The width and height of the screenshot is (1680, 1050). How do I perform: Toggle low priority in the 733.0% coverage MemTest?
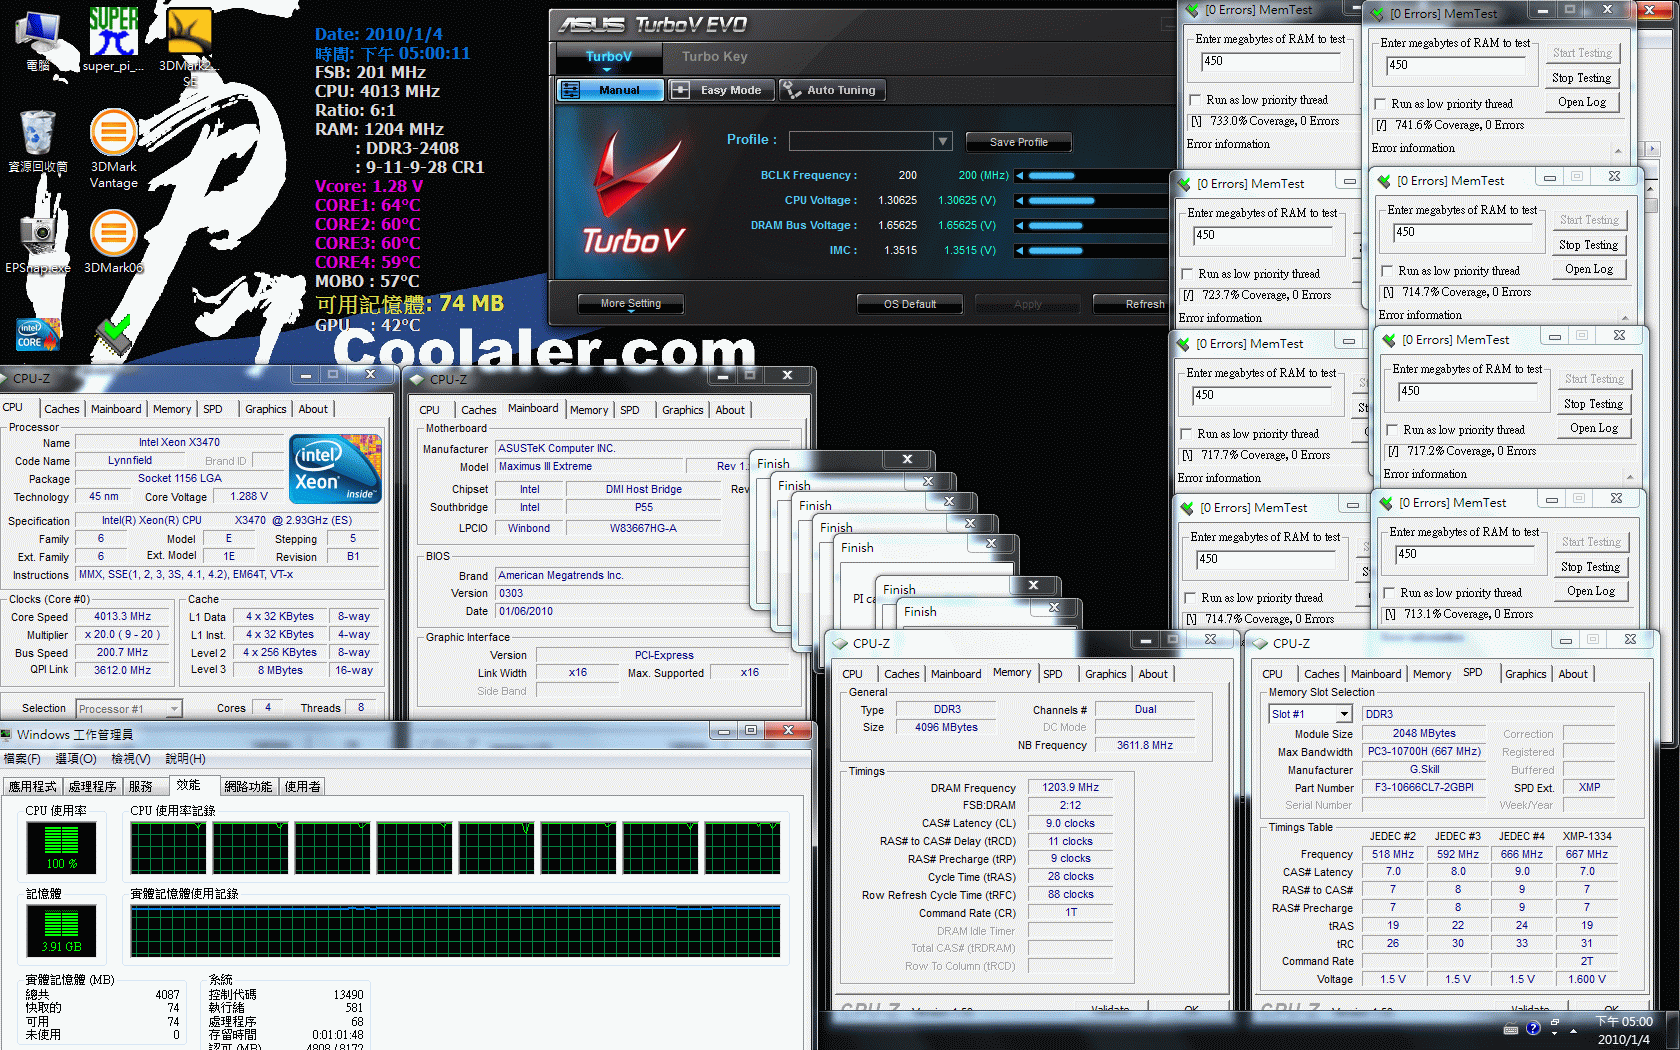(x=1195, y=100)
